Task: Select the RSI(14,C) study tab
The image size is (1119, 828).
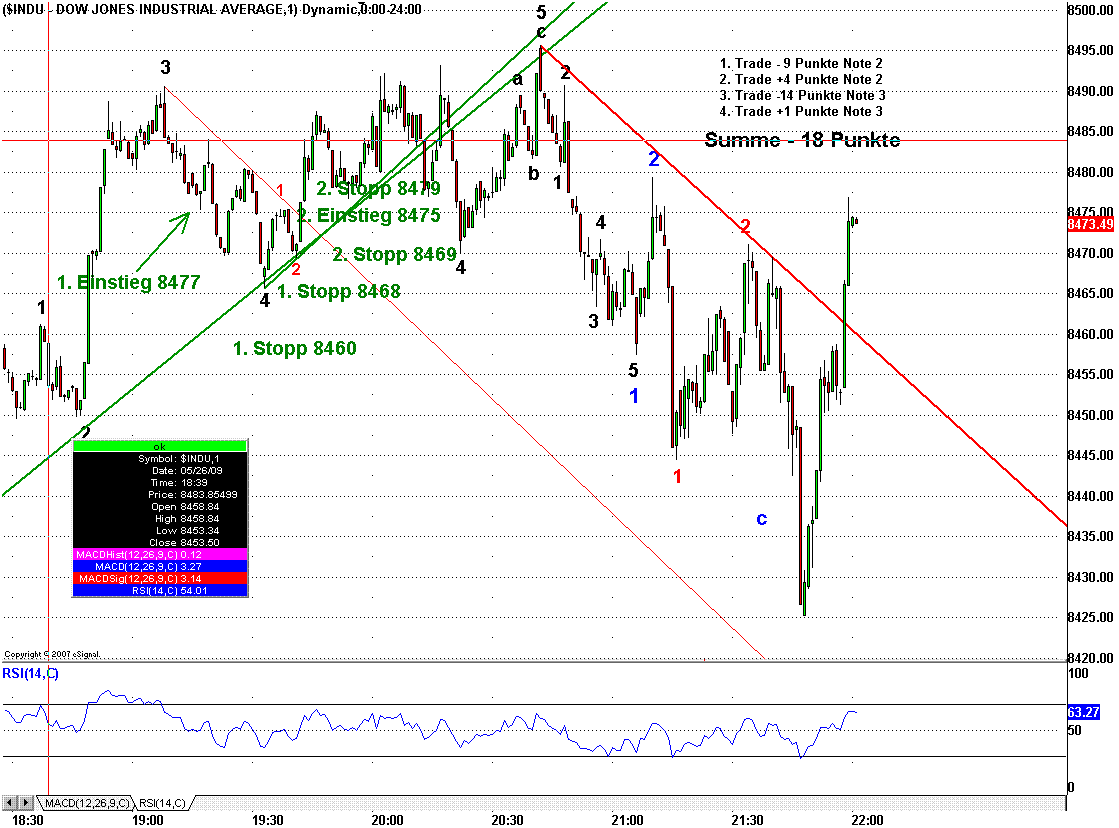Action: [161, 802]
